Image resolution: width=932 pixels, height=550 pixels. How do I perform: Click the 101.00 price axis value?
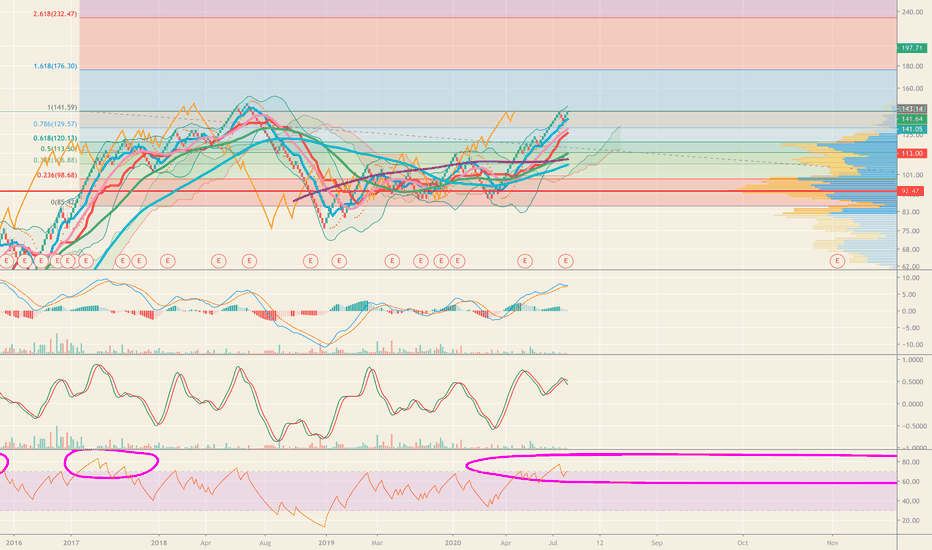click(912, 175)
